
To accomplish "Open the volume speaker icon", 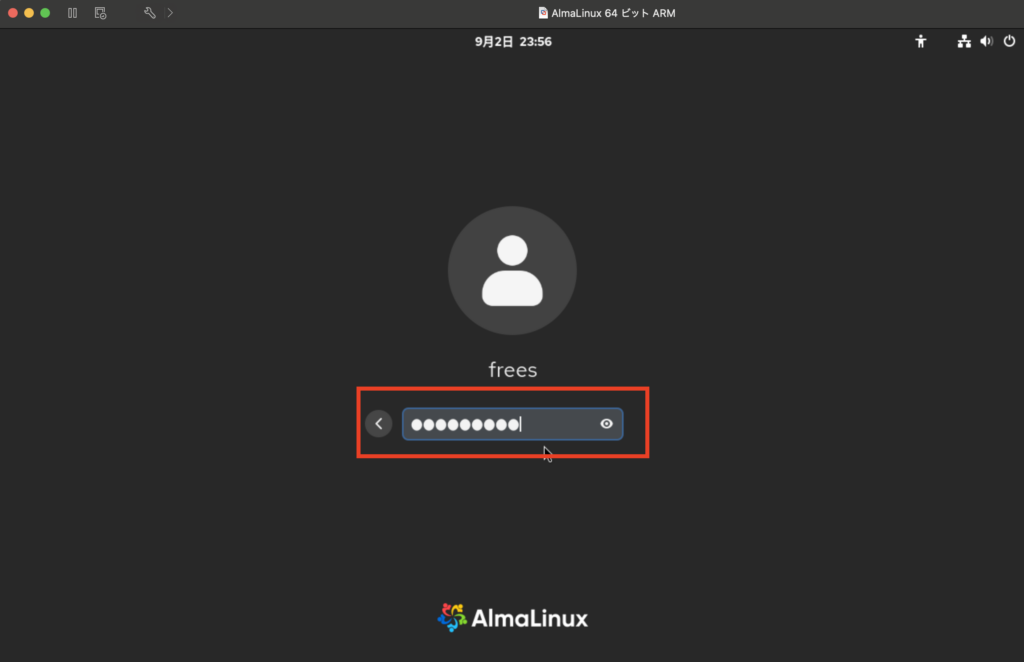I will tap(986, 42).
